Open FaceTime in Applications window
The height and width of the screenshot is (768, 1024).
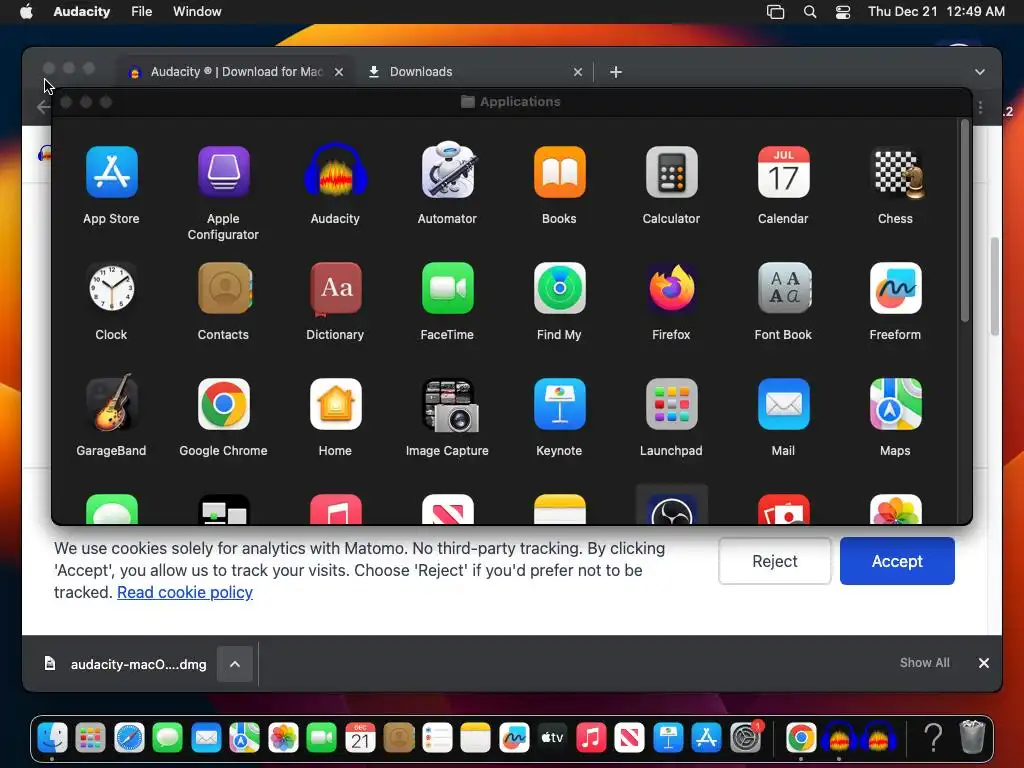point(447,288)
